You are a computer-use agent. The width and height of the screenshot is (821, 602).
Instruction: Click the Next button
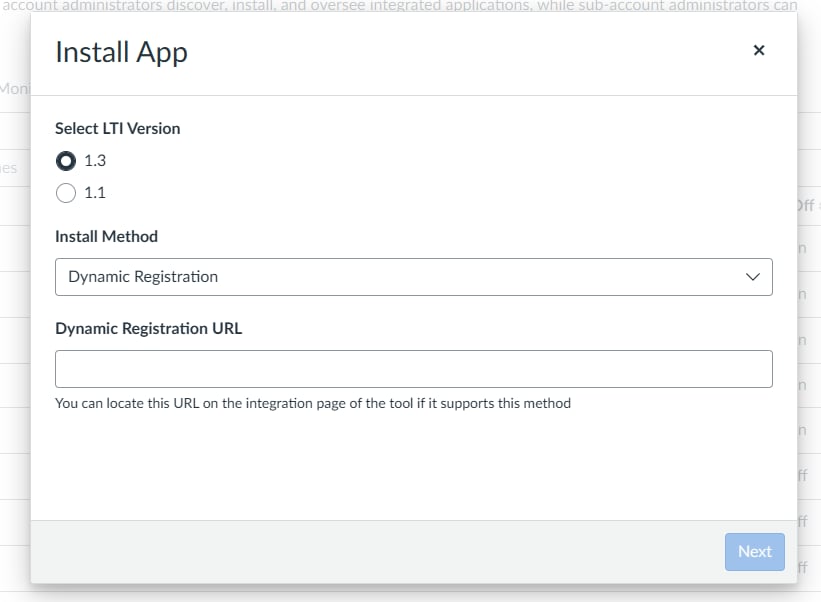point(755,552)
